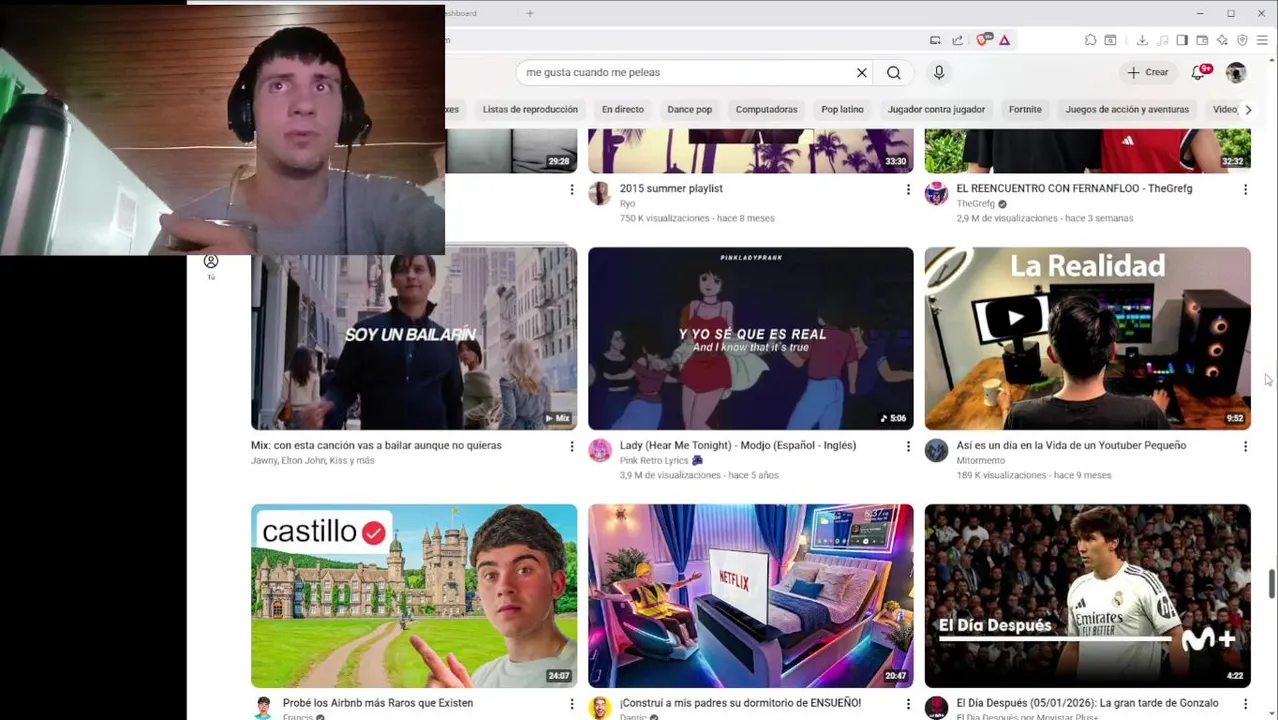
Task: Run search with the magnifier button
Action: (893, 72)
